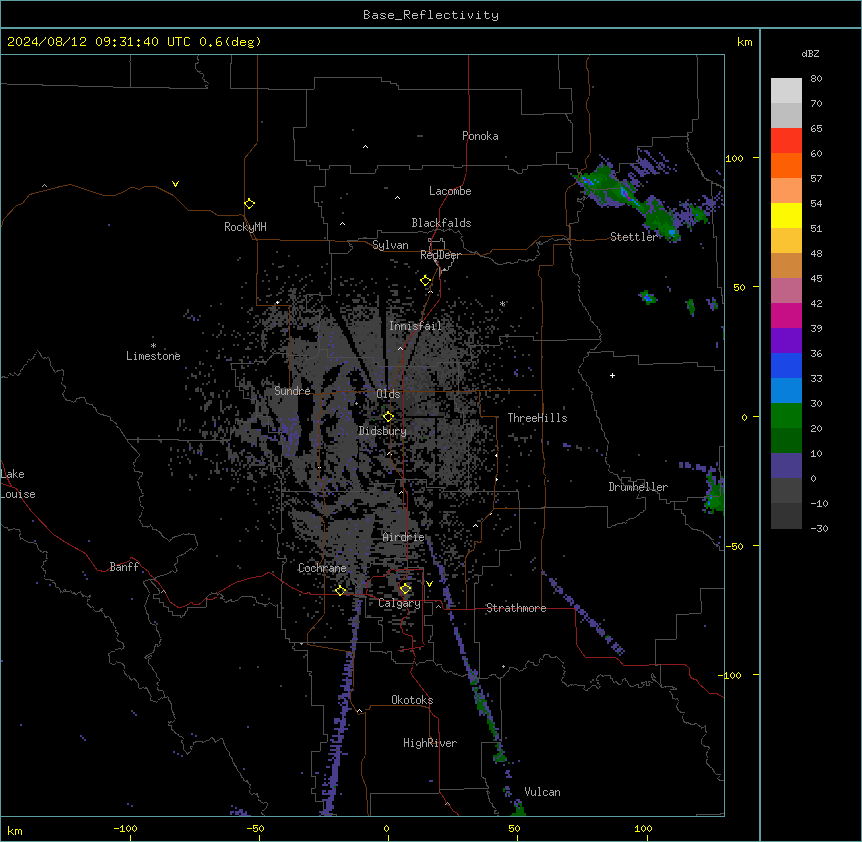Click the yellow diamond marker between Olds and Didsbury
Screen dimensions: 862x842
[388, 417]
